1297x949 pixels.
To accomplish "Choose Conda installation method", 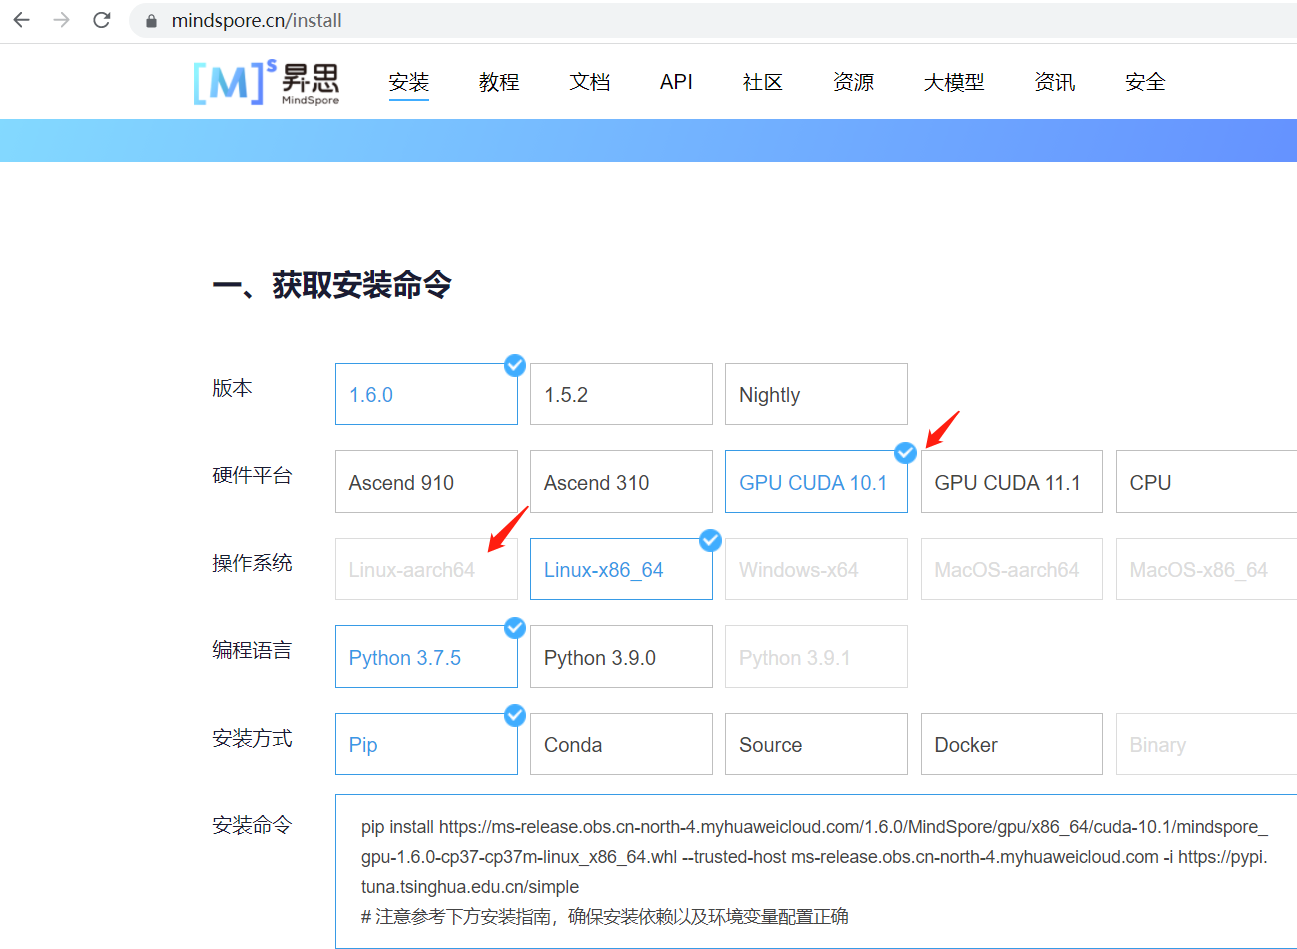I will click(621, 744).
